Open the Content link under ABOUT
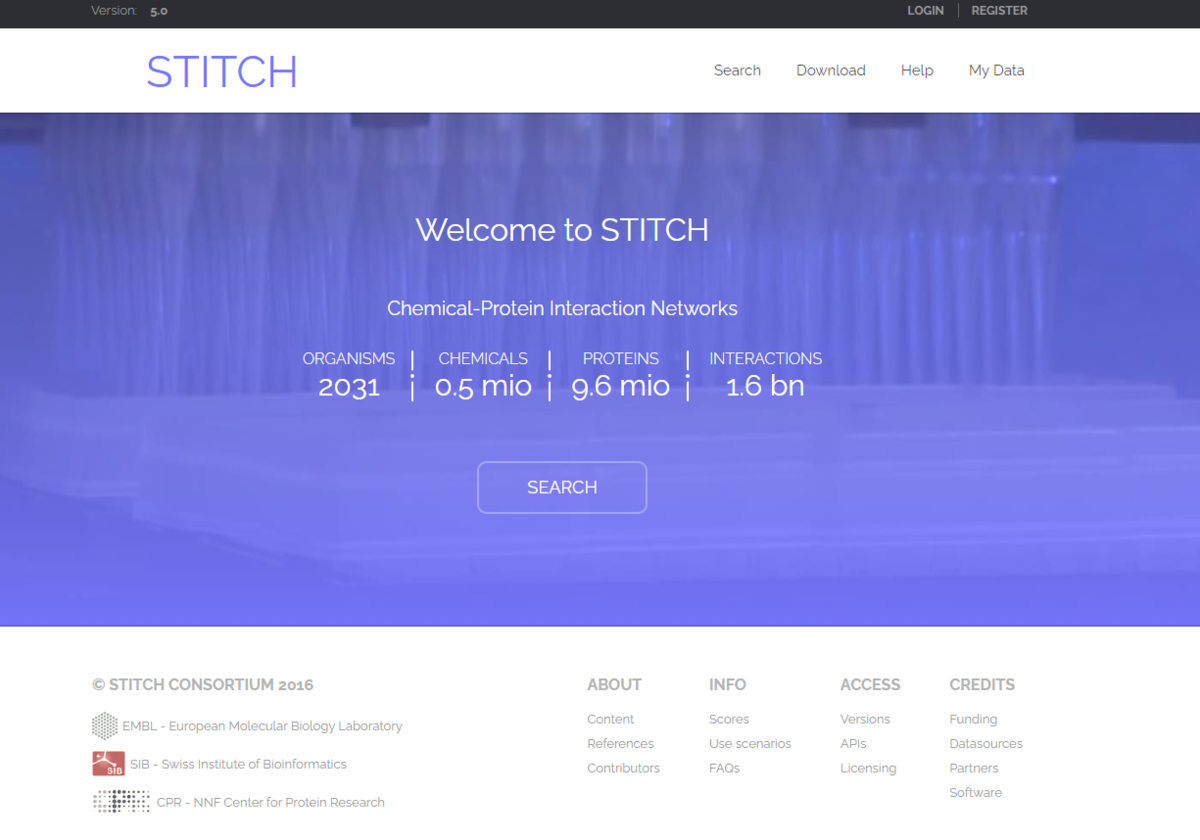 click(x=611, y=719)
